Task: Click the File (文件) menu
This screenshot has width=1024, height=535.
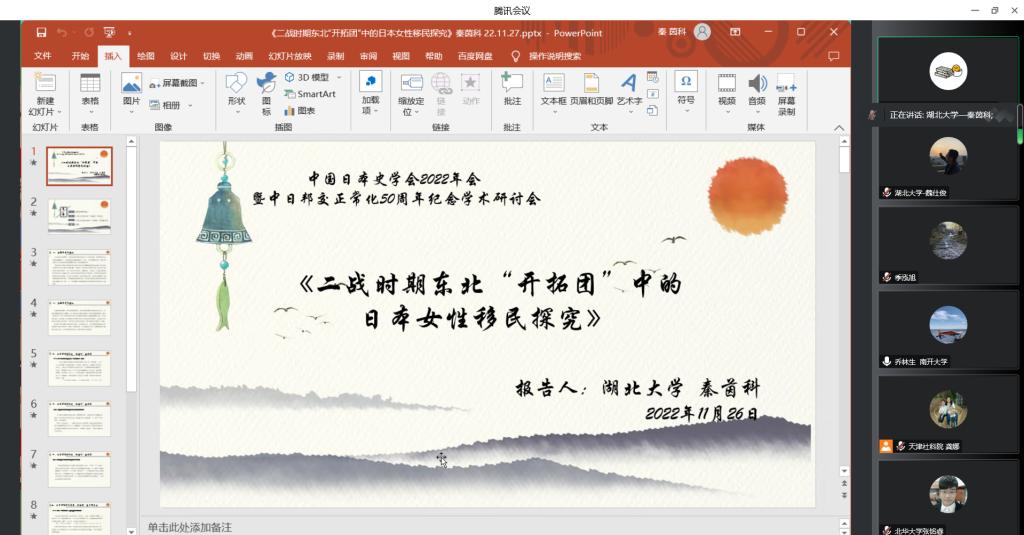Action: (x=43, y=56)
